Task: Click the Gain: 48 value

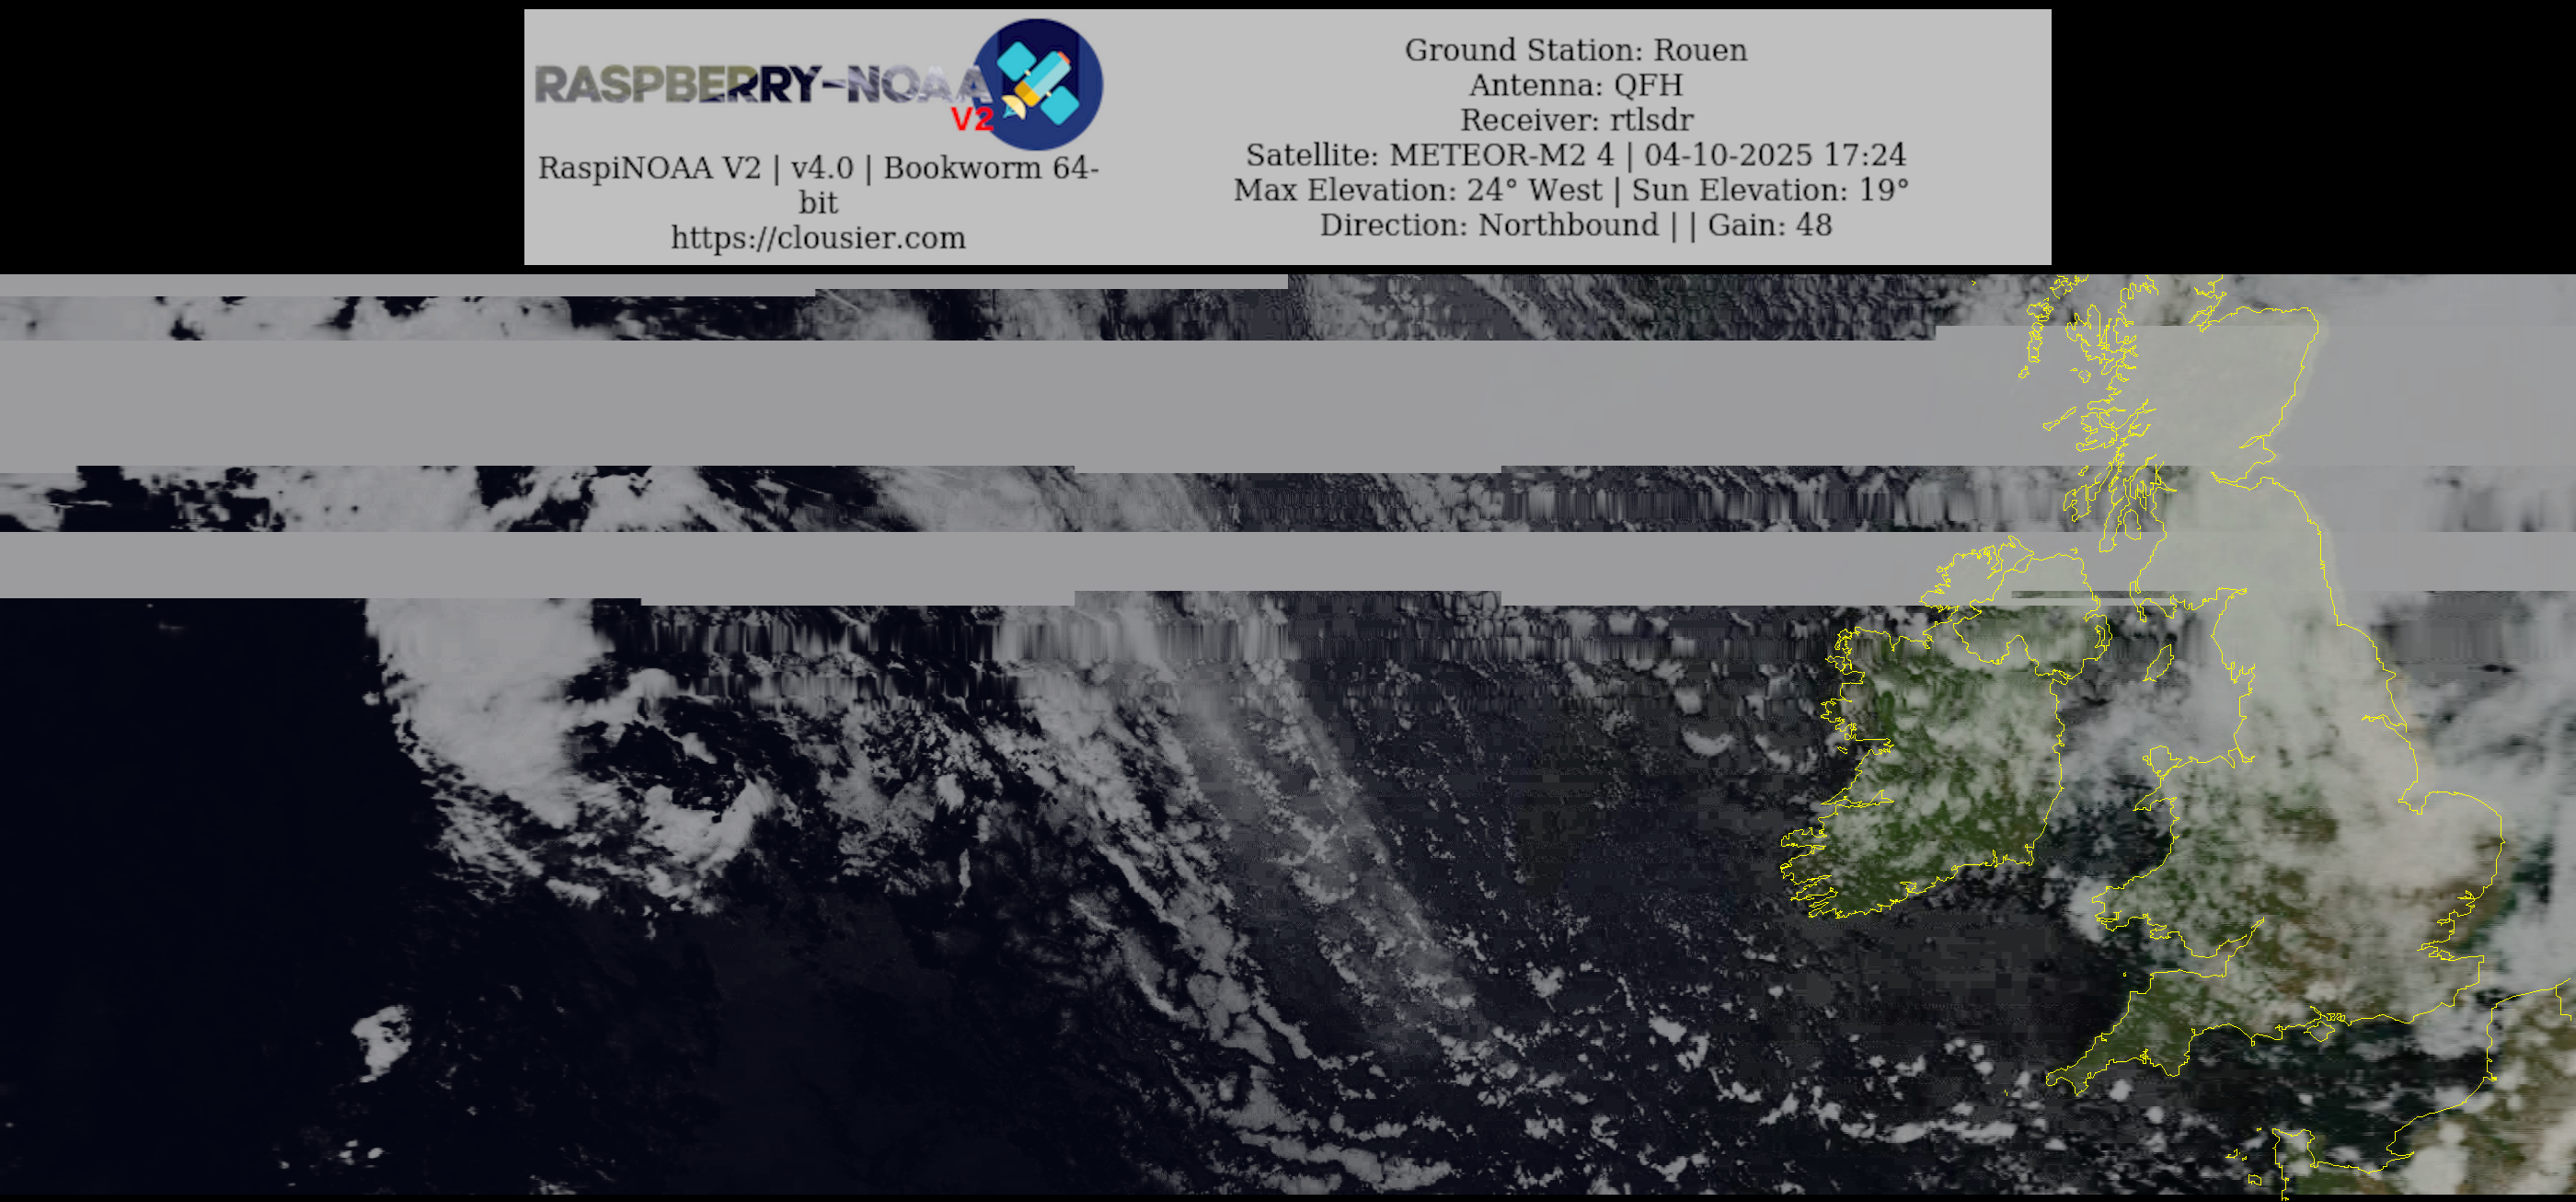Action: [1769, 225]
